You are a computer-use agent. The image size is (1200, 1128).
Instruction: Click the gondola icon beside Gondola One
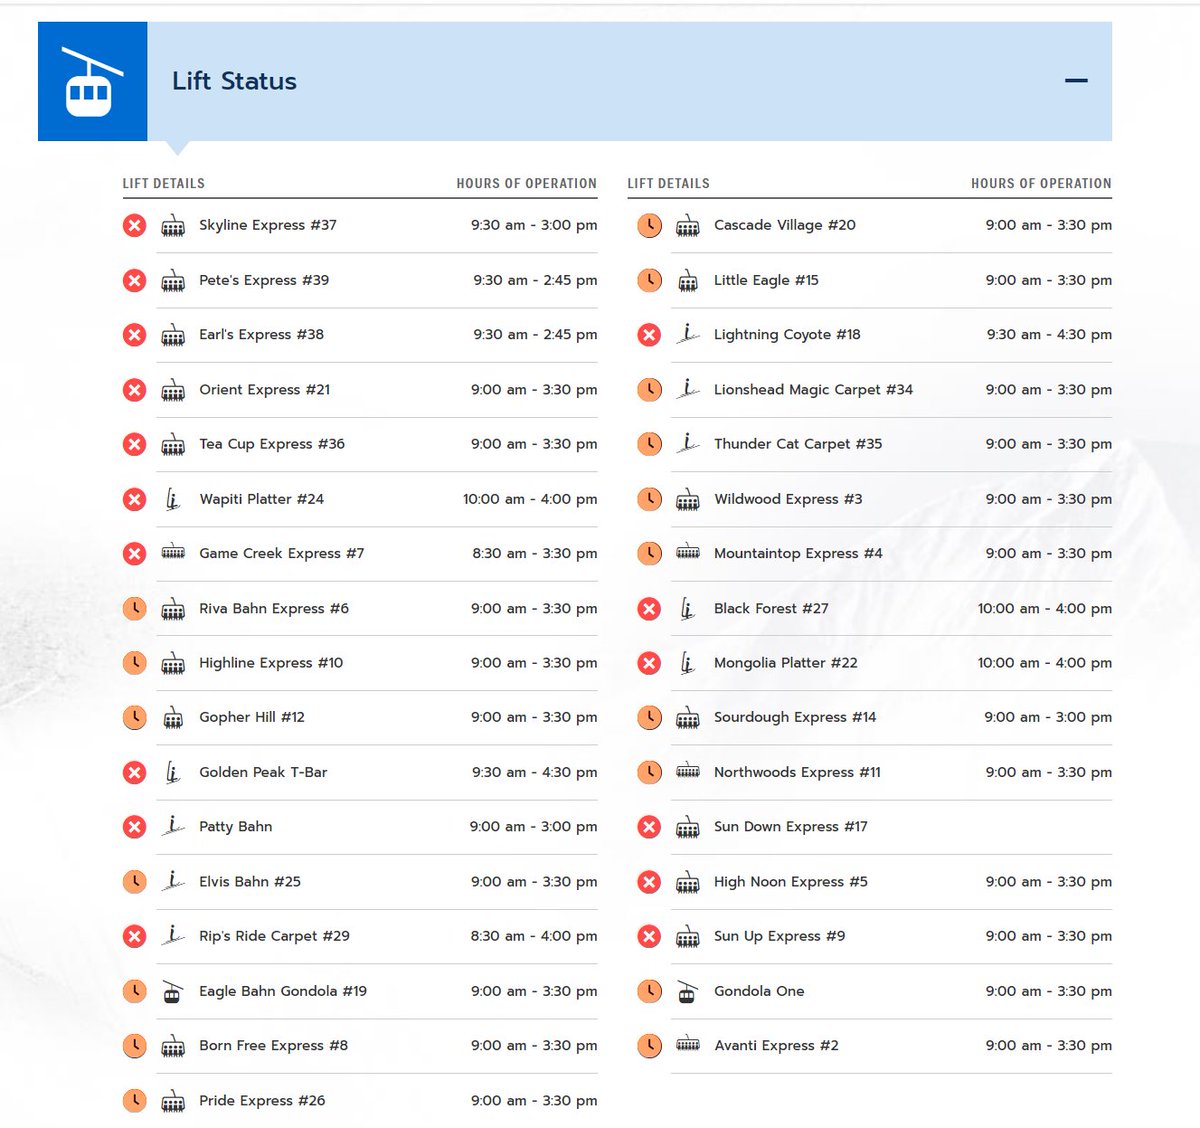(x=688, y=991)
